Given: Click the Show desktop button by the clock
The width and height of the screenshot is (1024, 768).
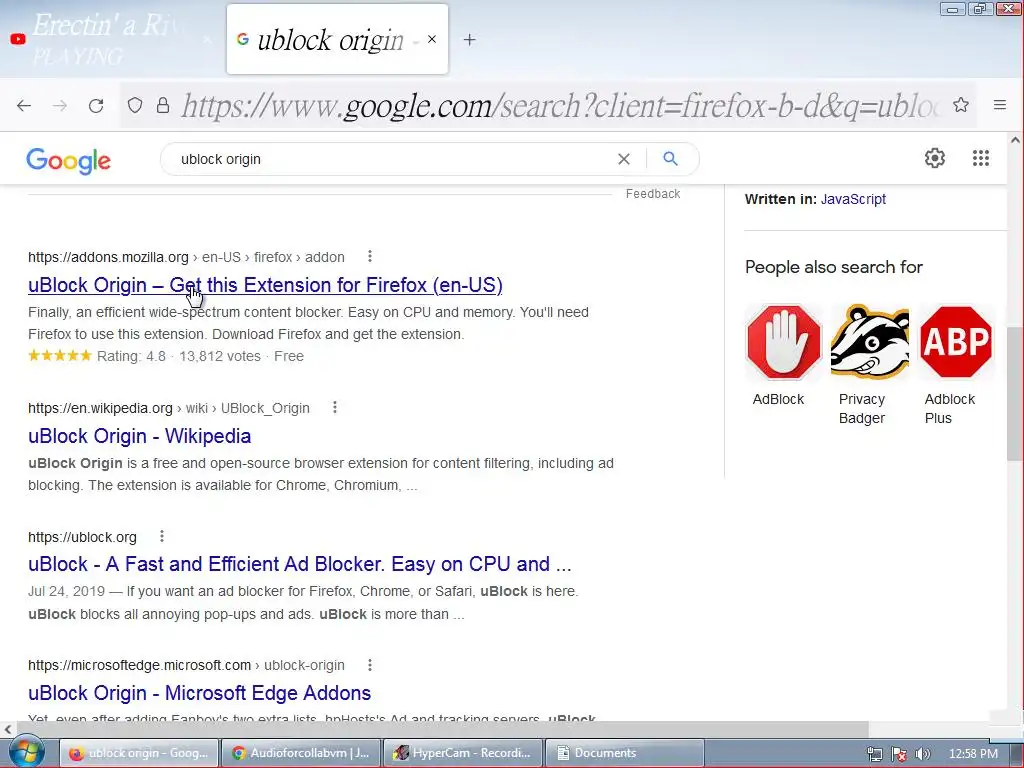Looking at the screenshot, I should click(x=1017, y=753).
